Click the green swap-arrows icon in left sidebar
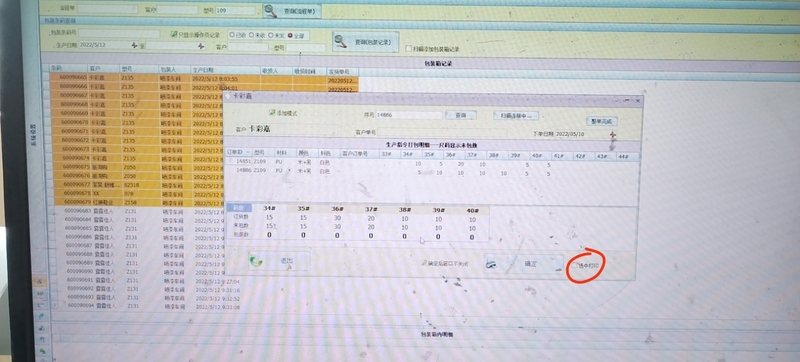 click(x=42, y=352)
